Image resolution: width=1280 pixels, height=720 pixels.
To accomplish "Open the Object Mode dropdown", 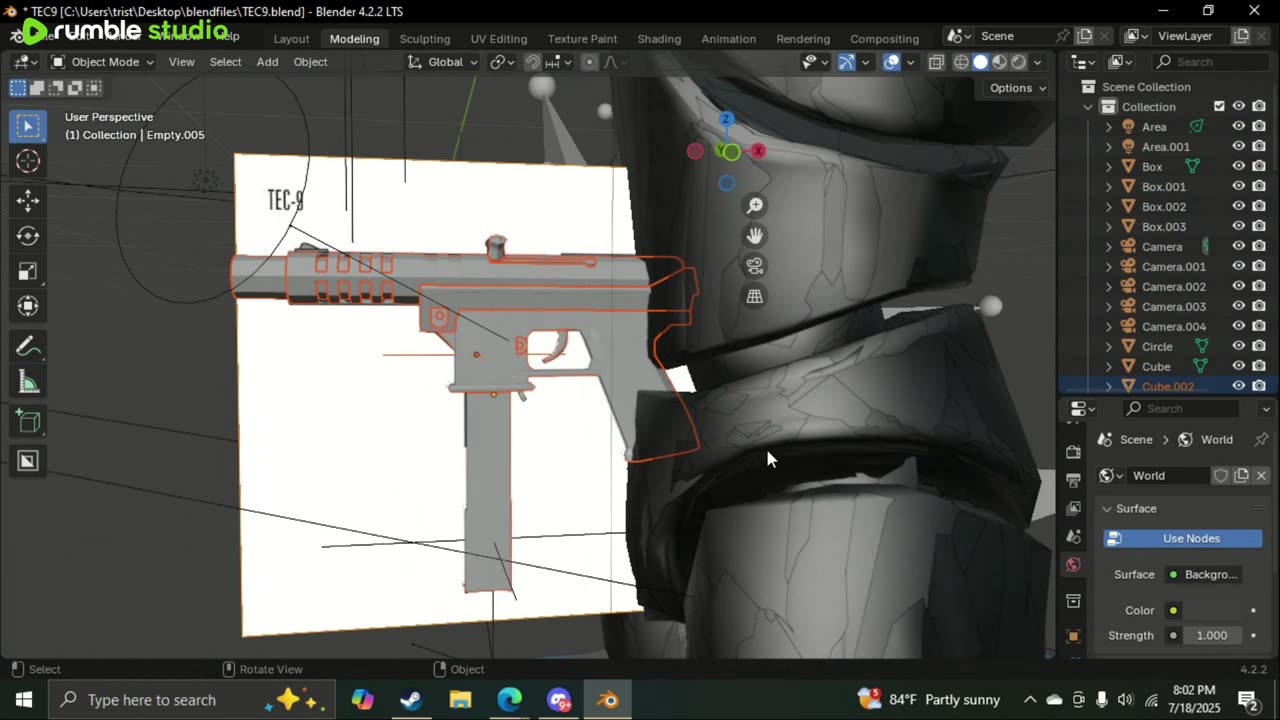I will pos(102,62).
